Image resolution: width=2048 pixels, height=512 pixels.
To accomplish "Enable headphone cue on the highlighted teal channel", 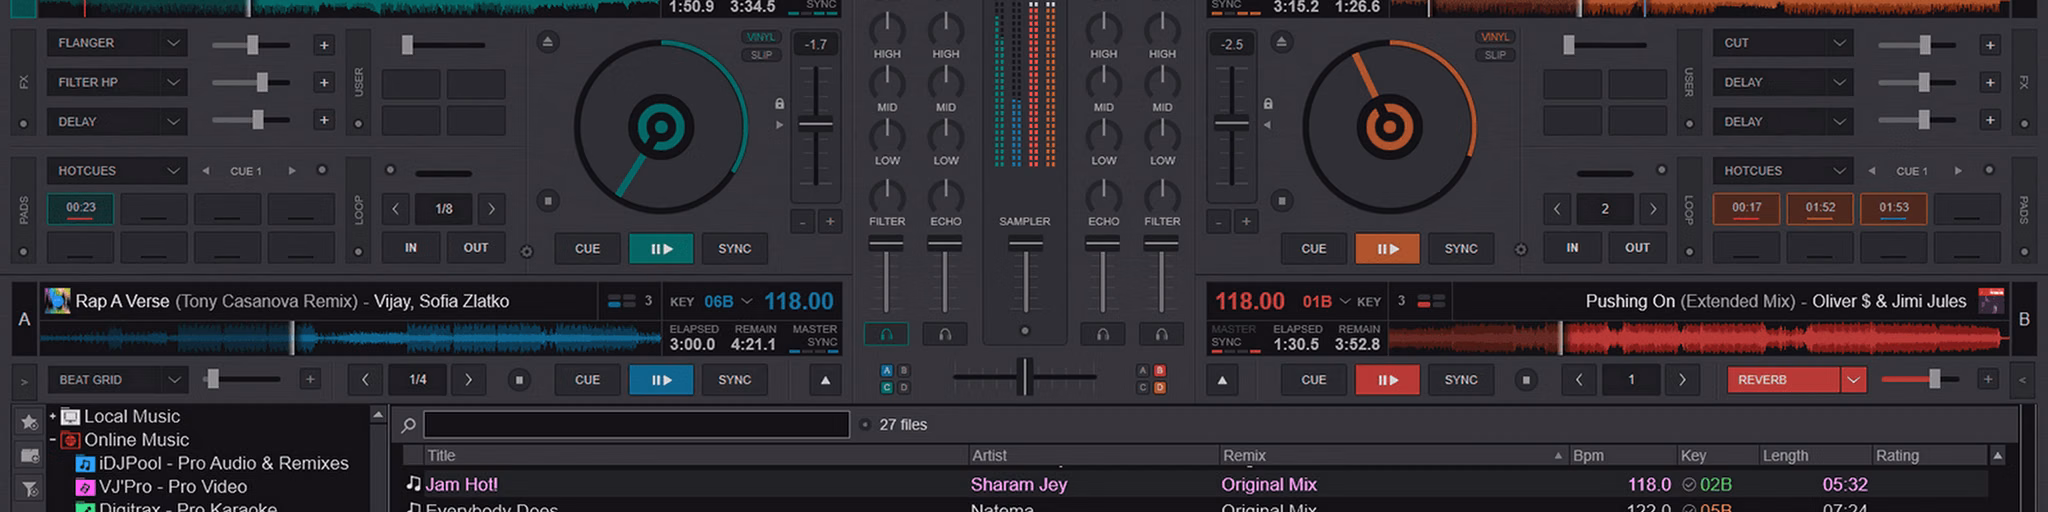I will [886, 334].
